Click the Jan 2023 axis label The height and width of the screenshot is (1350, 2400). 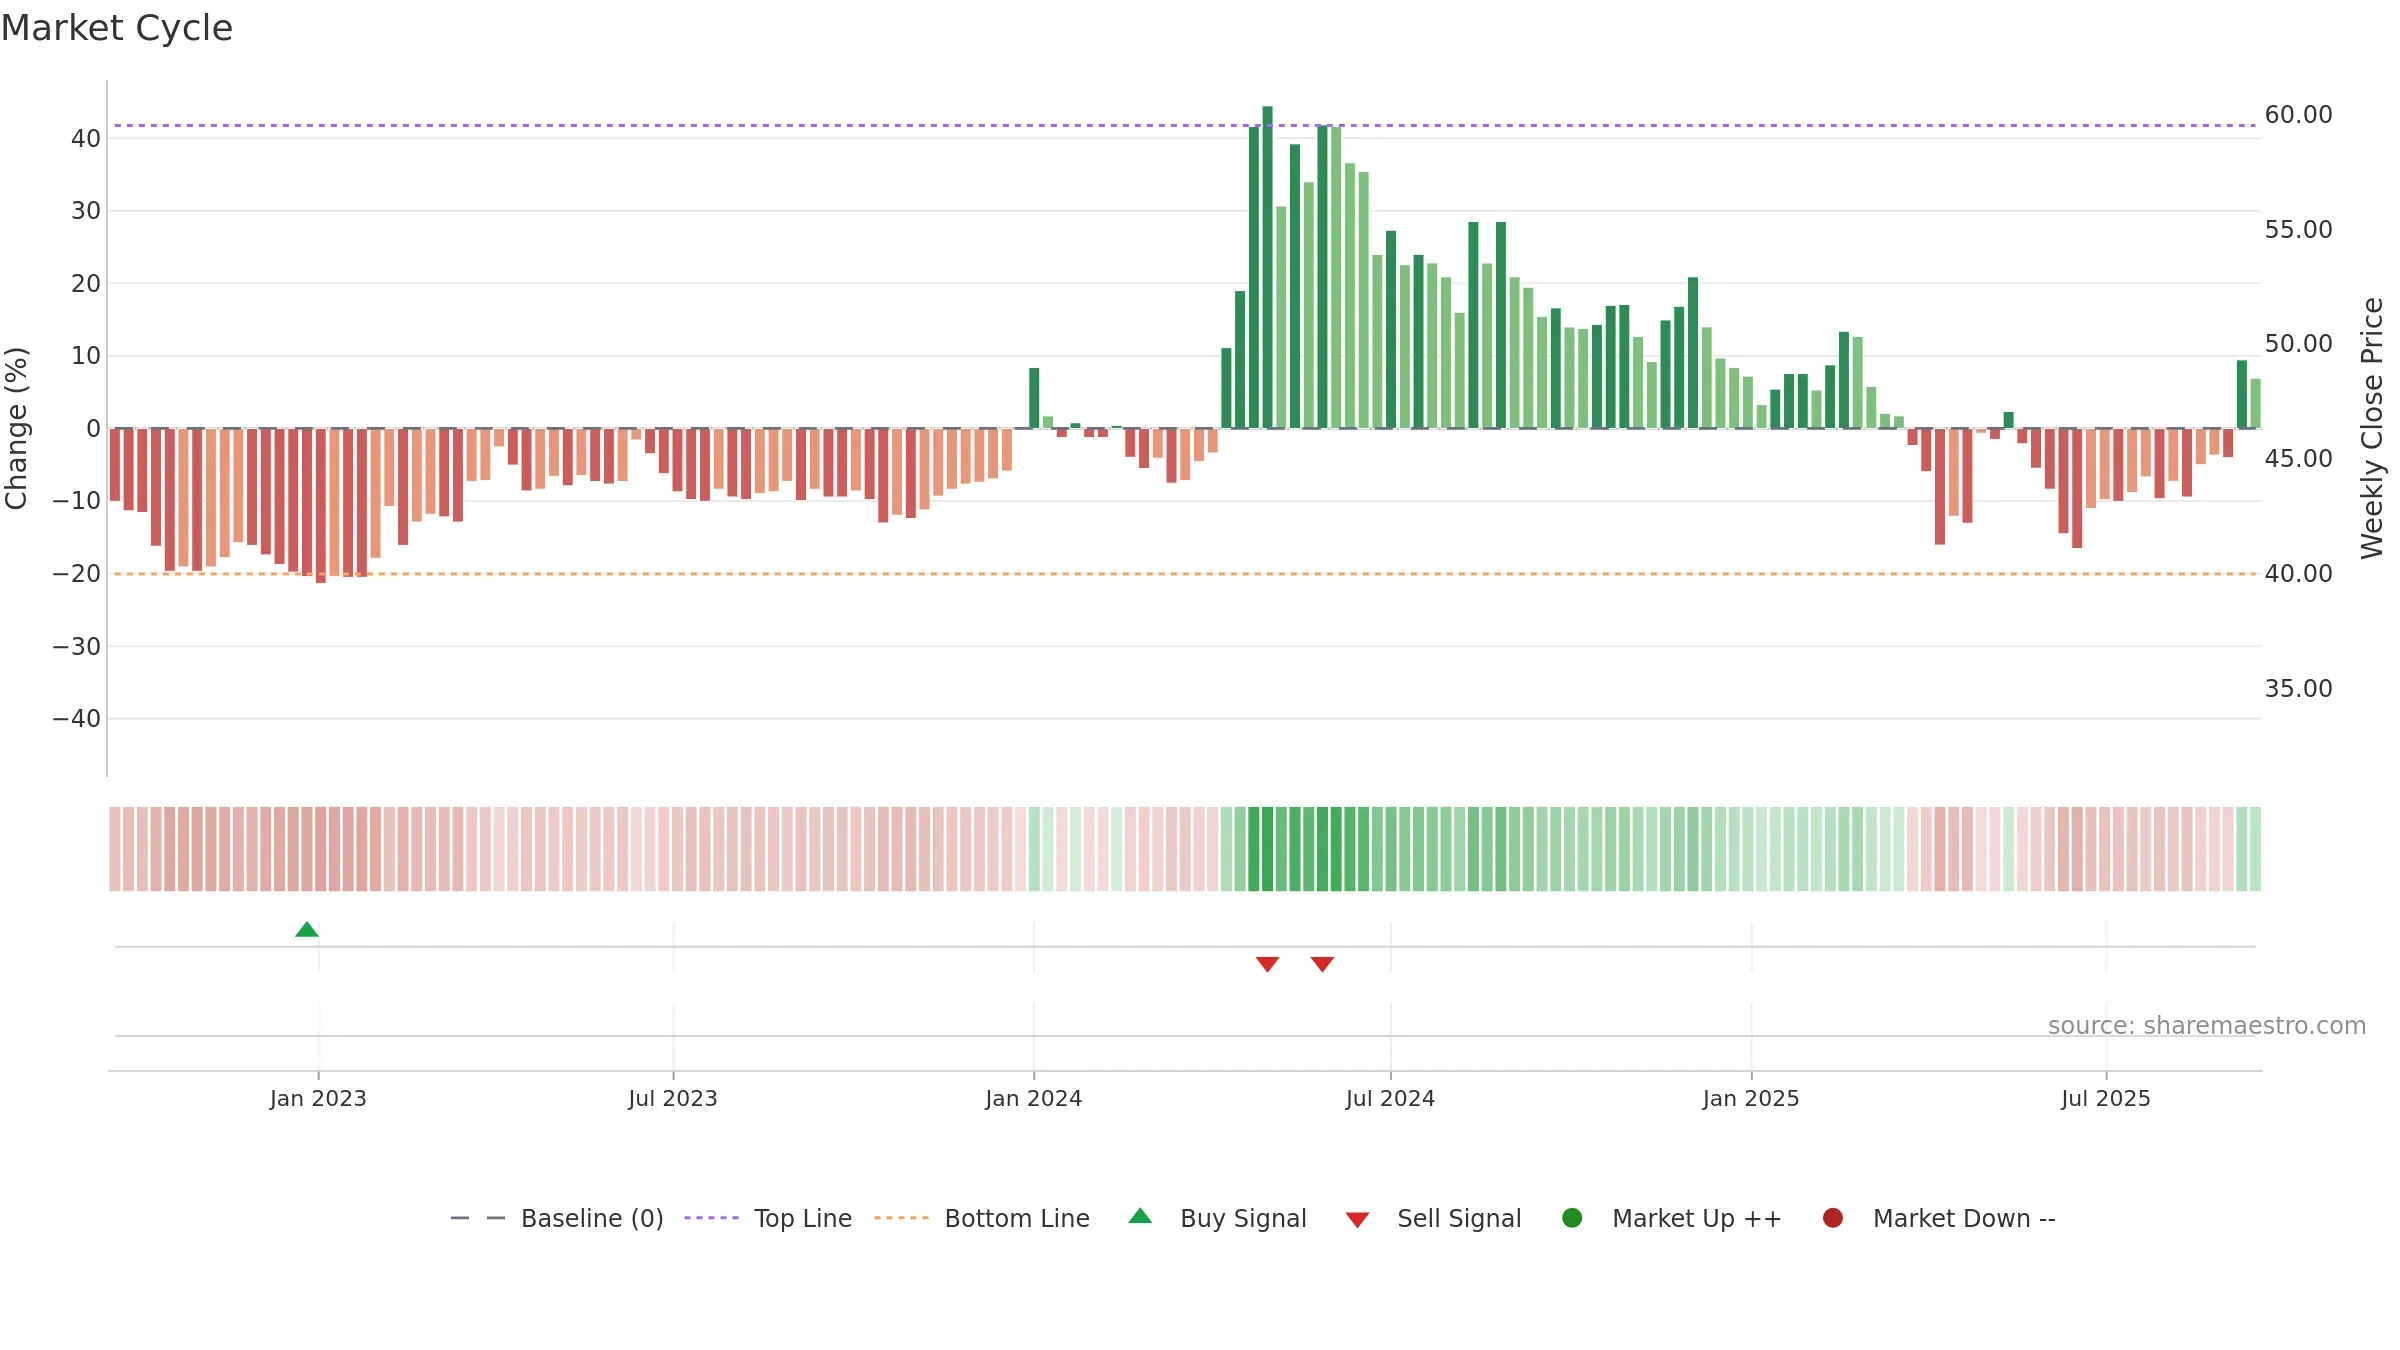tap(318, 1099)
